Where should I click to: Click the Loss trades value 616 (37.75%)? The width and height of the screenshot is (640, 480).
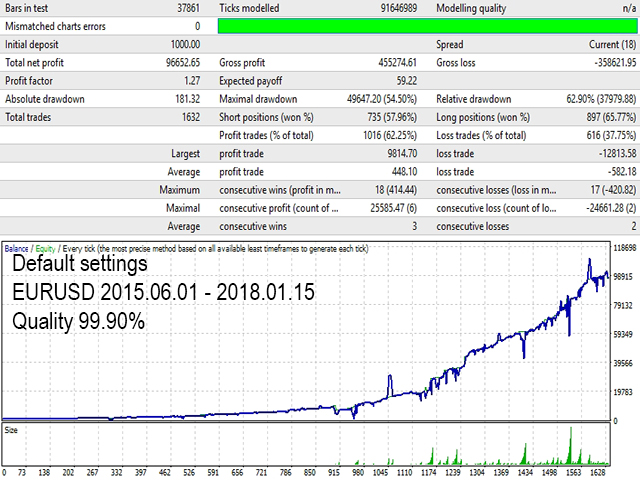coord(611,135)
